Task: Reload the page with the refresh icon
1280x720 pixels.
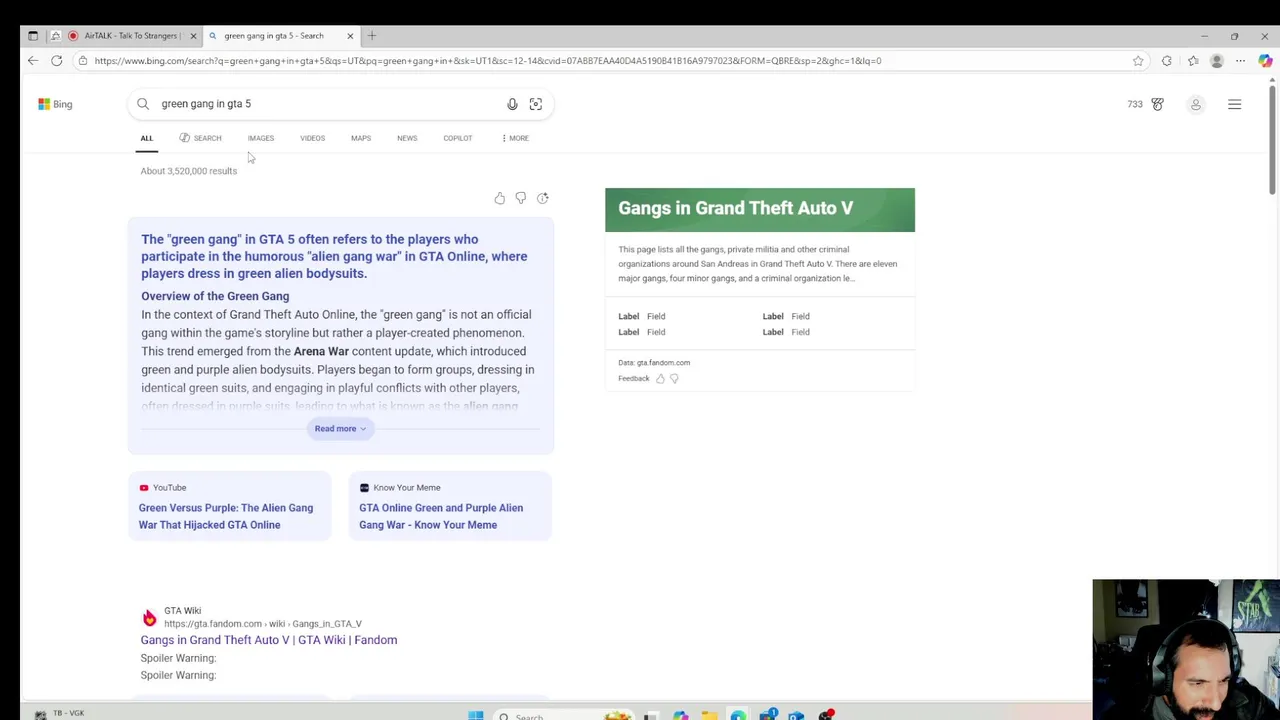Action: (x=57, y=61)
